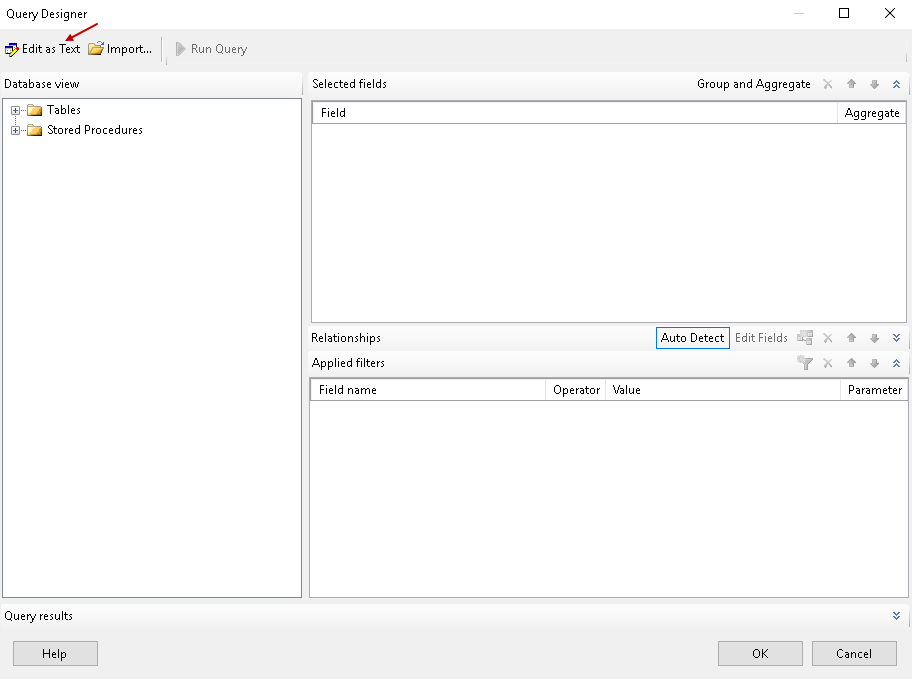The width and height of the screenshot is (912, 679).
Task: Move applied filter up arrow
Action: click(852, 363)
